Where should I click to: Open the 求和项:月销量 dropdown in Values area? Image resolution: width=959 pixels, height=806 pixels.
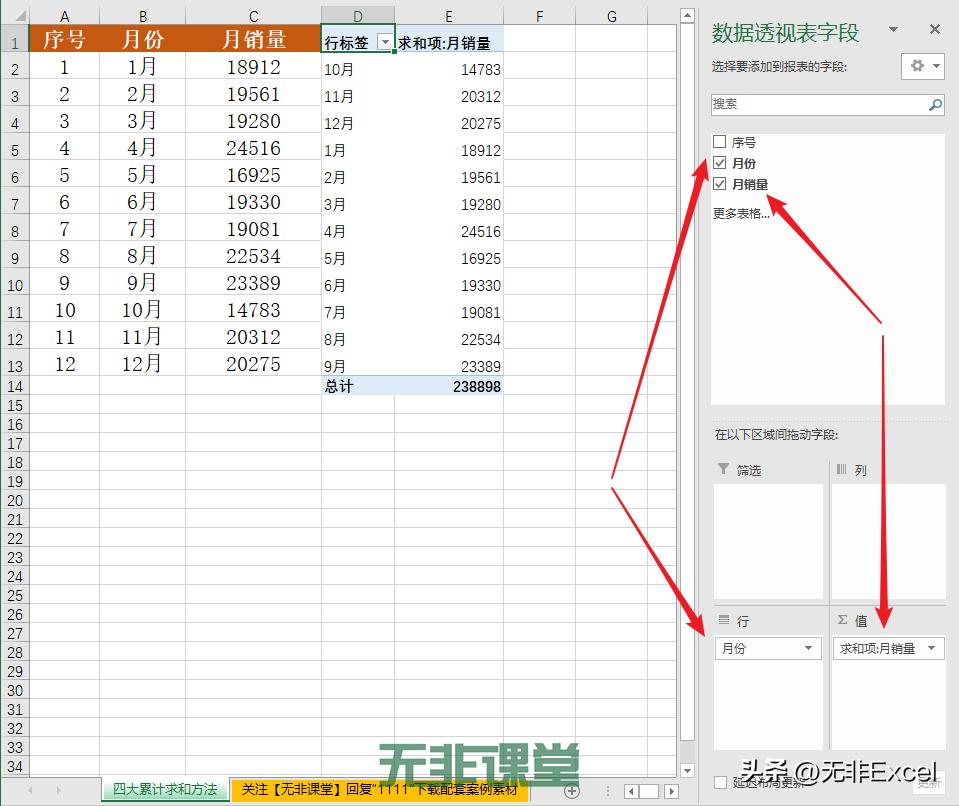click(x=933, y=648)
